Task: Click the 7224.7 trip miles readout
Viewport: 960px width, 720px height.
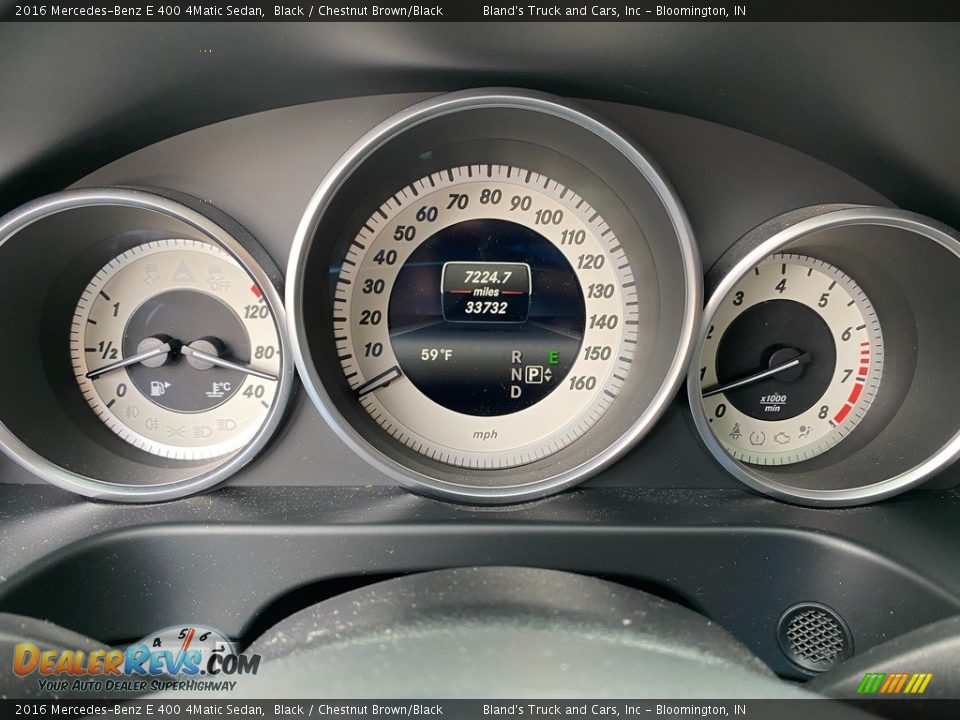Action: click(487, 277)
